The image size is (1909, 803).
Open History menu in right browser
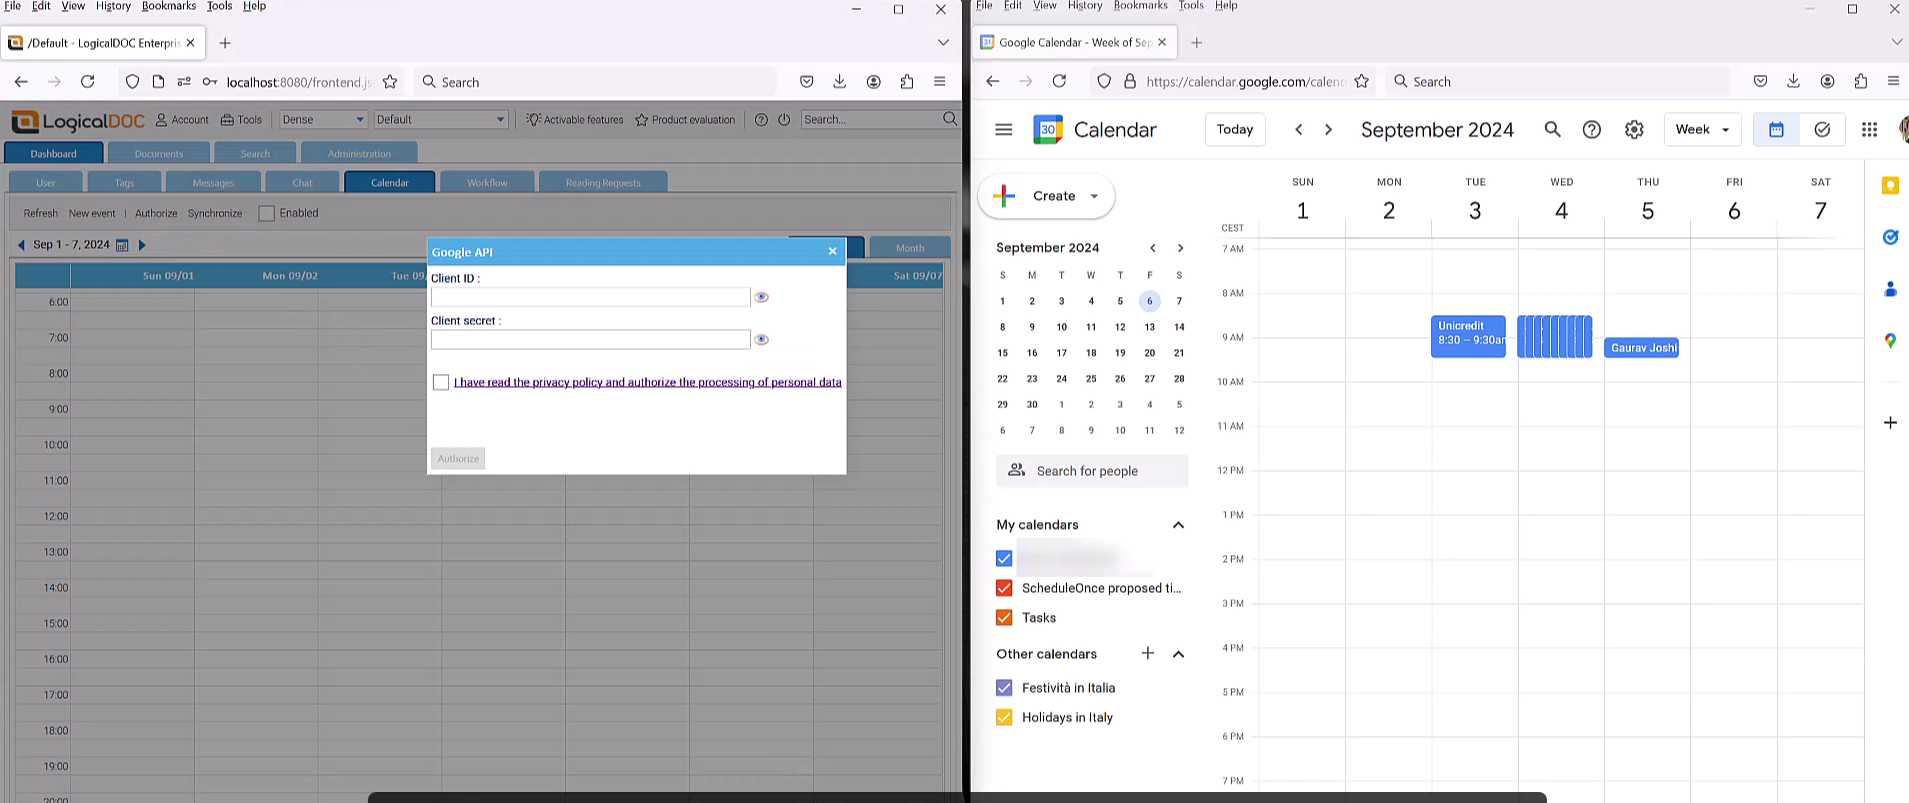pyautogui.click(x=1085, y=6)
